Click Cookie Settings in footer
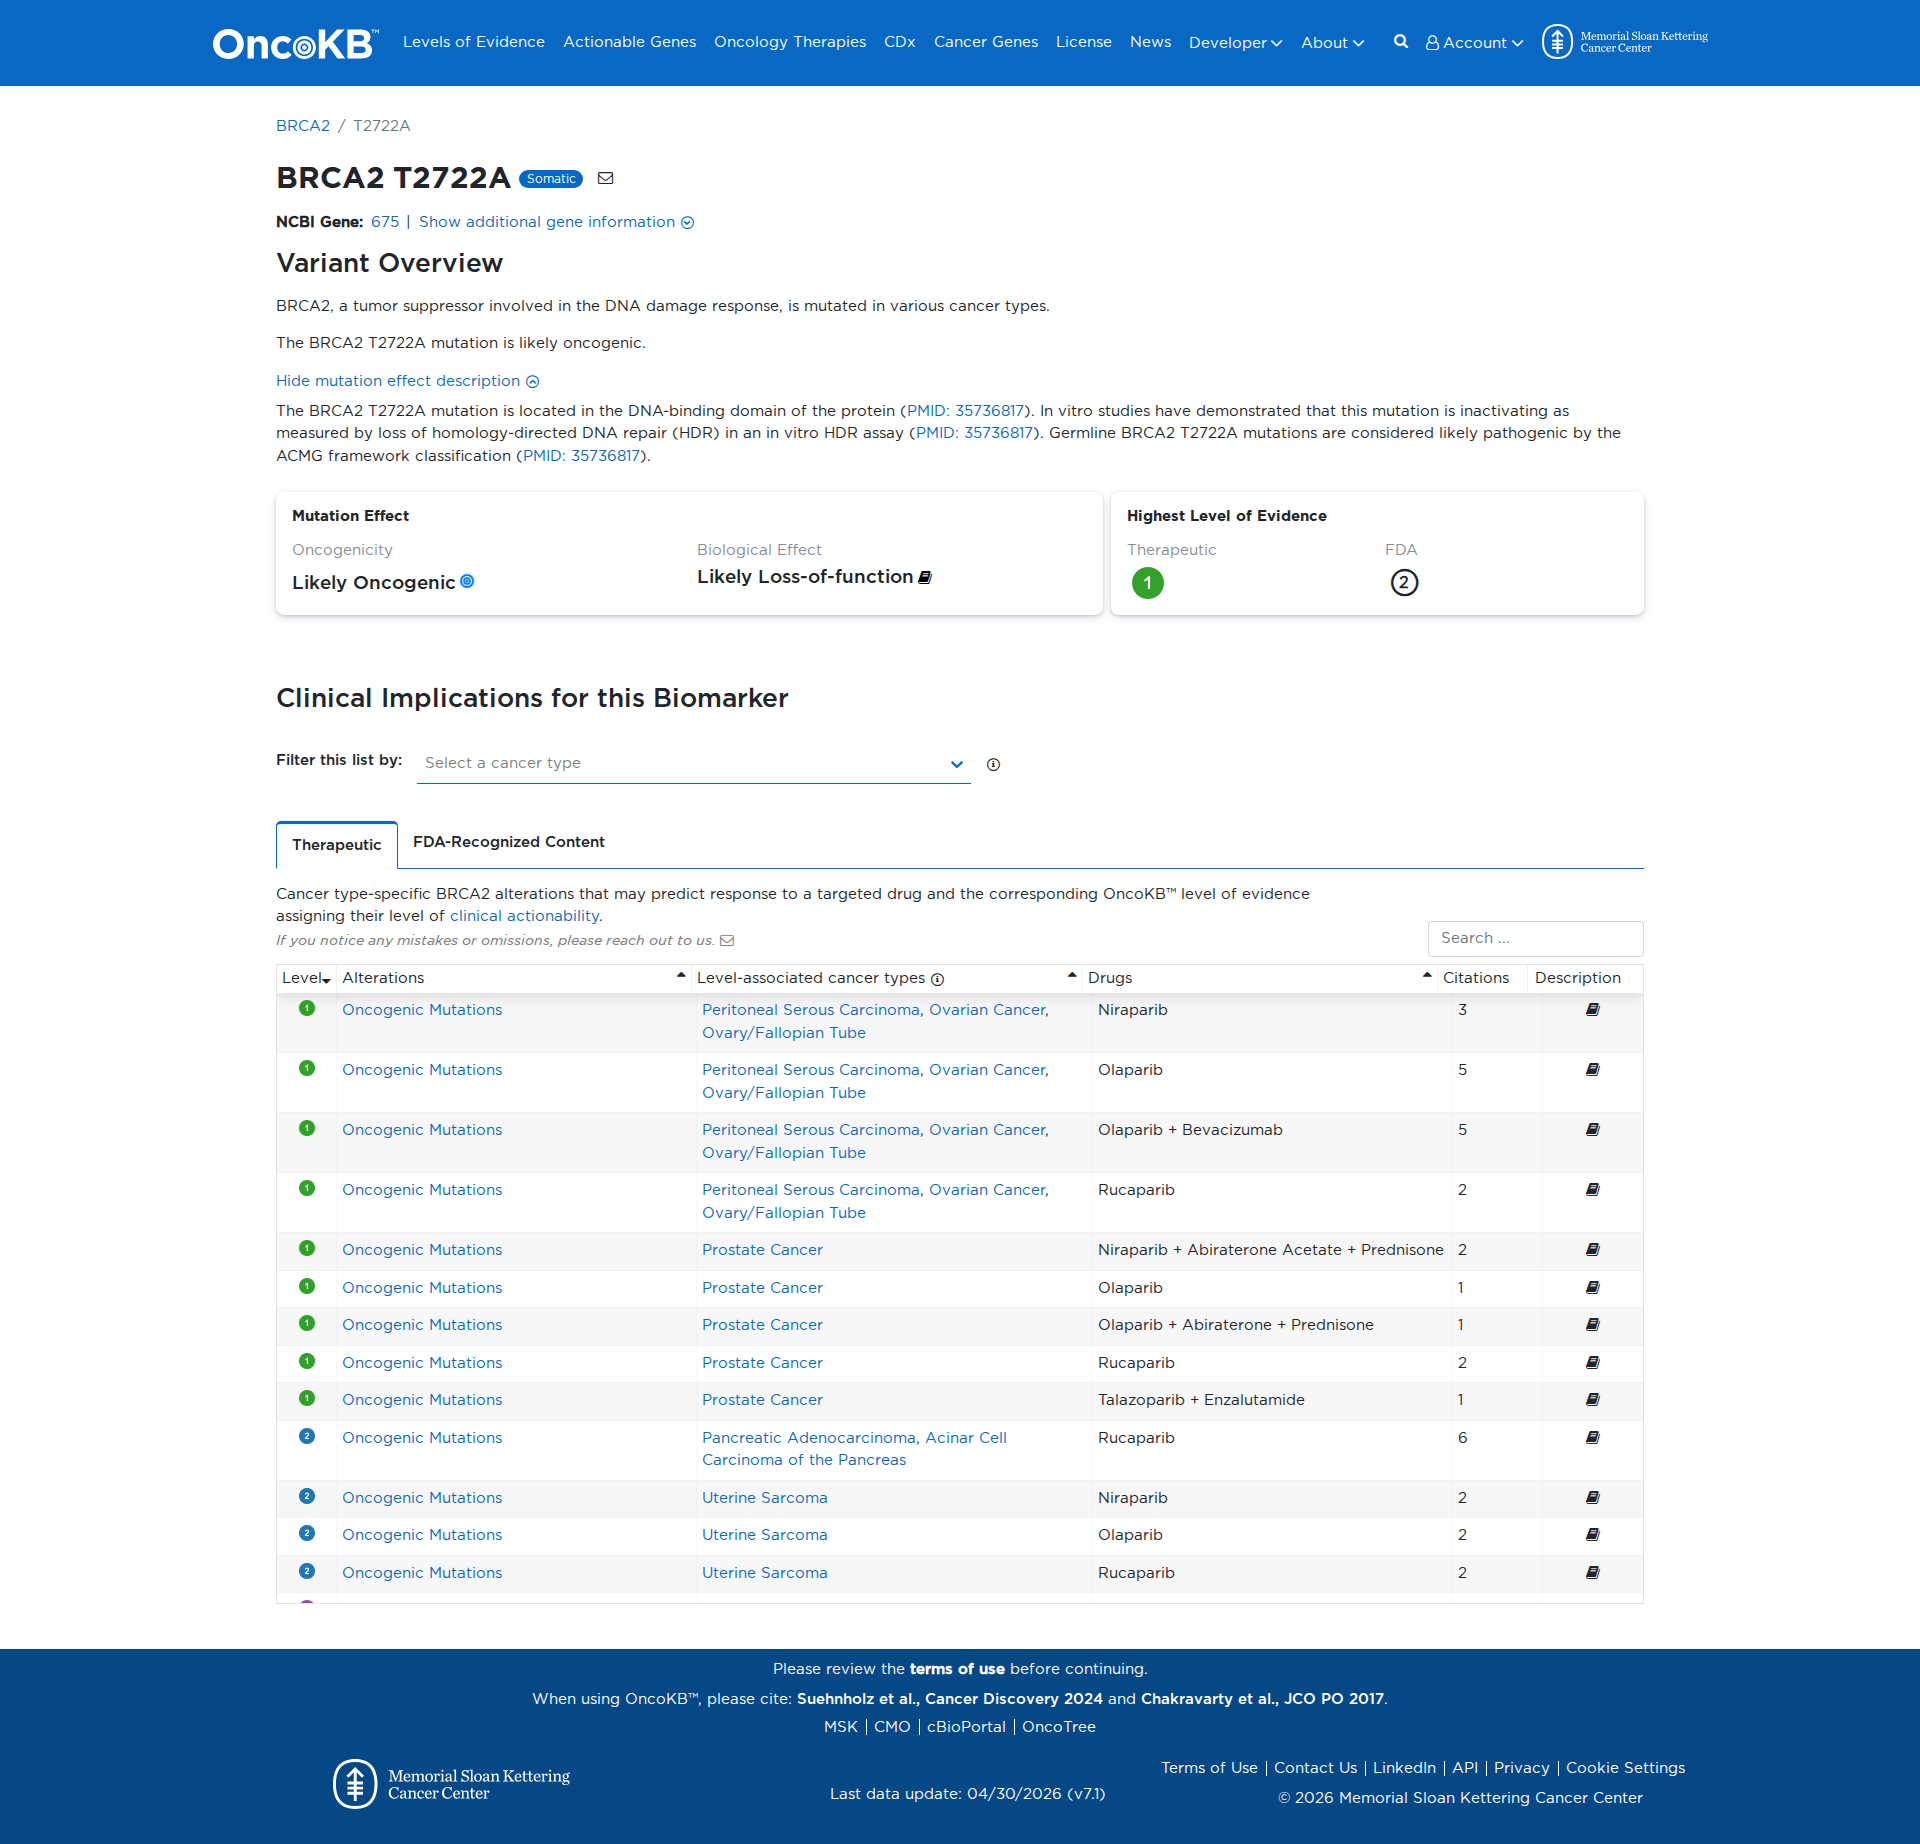The width and height of the screenshot is (1920, 1844). click(1625, 1768)
